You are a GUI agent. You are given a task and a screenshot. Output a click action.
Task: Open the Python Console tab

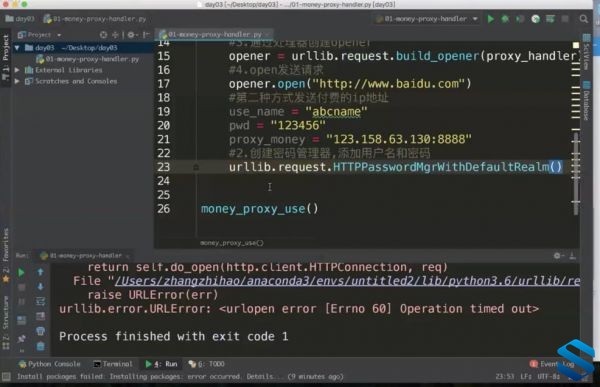point(50,364)
